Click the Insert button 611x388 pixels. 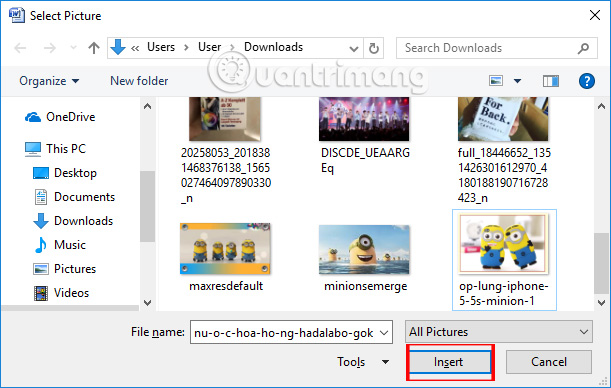[449, 362]
